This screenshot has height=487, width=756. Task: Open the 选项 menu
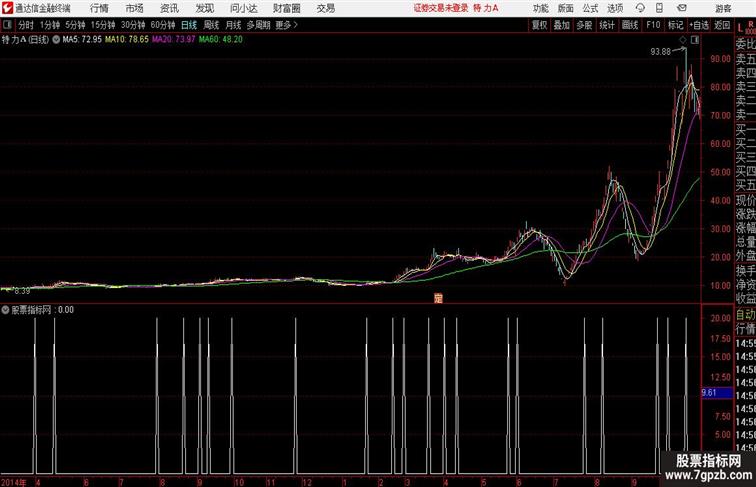[615, 8]
